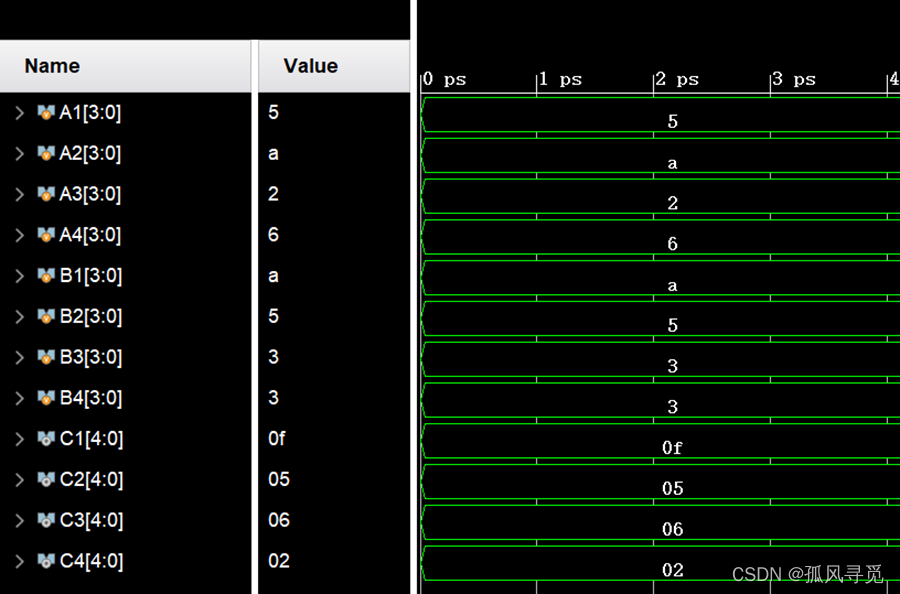The image size is (900, 594).
Task: Click value 2 in the A3 row
Action: pos(273,194)
